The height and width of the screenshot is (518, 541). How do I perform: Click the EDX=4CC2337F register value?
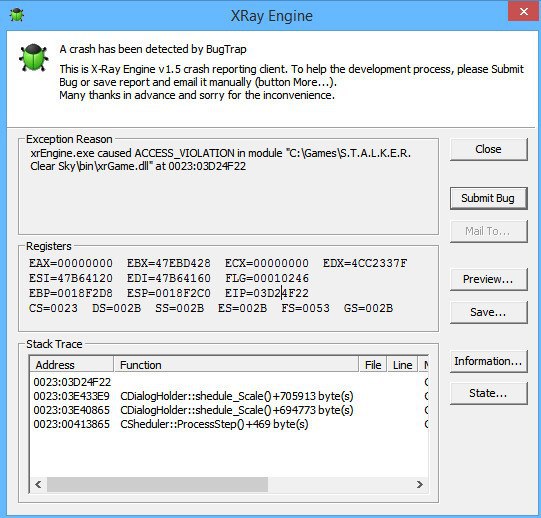(365, 263)
